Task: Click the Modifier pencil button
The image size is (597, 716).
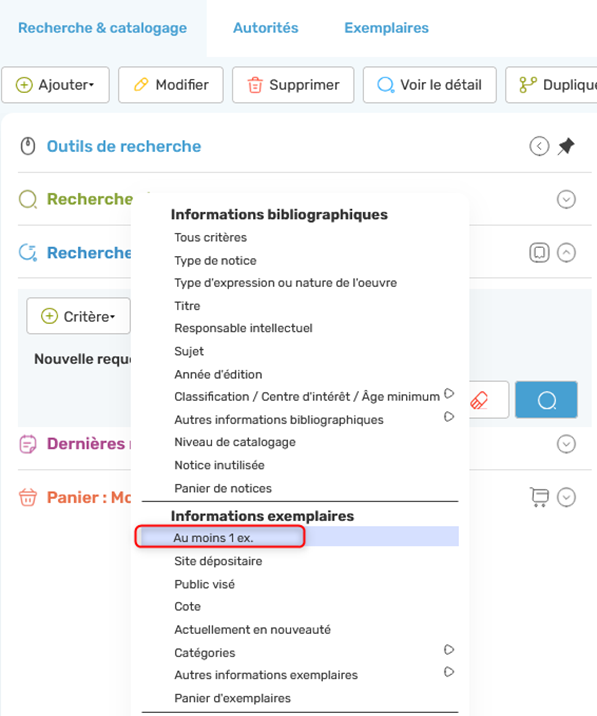Action: coord(171,85)
